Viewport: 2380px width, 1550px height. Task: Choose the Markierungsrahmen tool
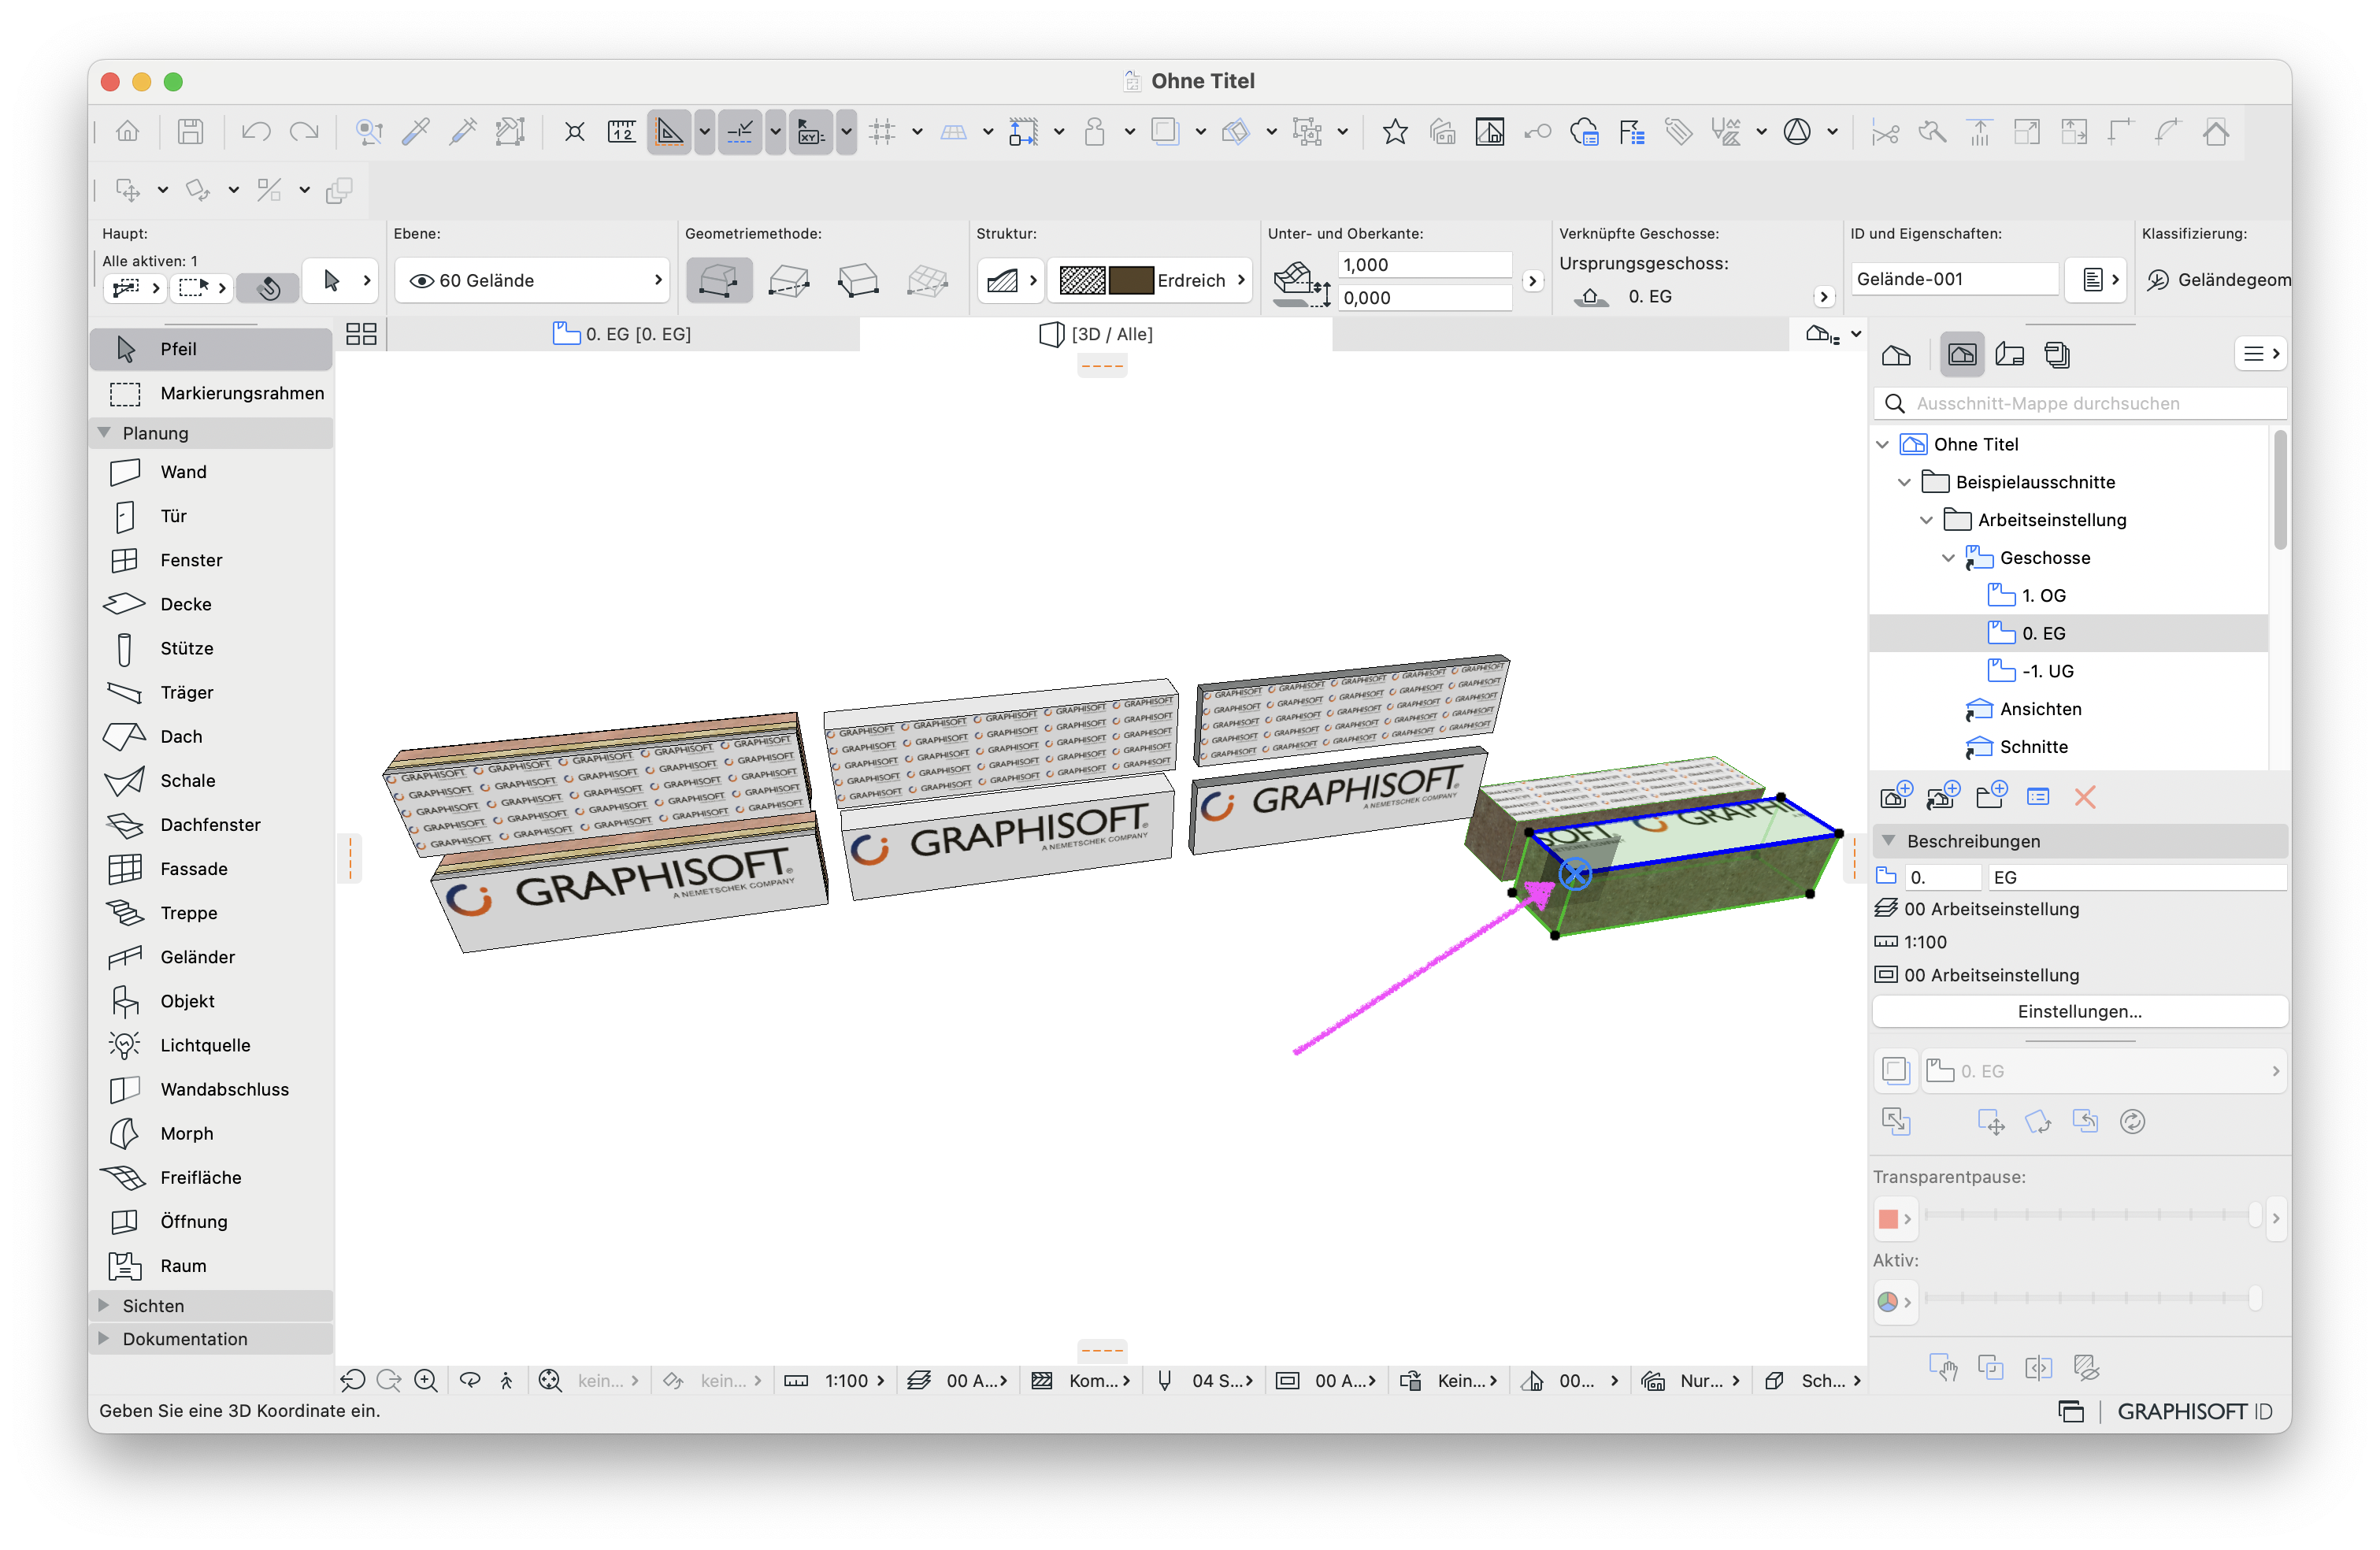[x=210, y=393]
